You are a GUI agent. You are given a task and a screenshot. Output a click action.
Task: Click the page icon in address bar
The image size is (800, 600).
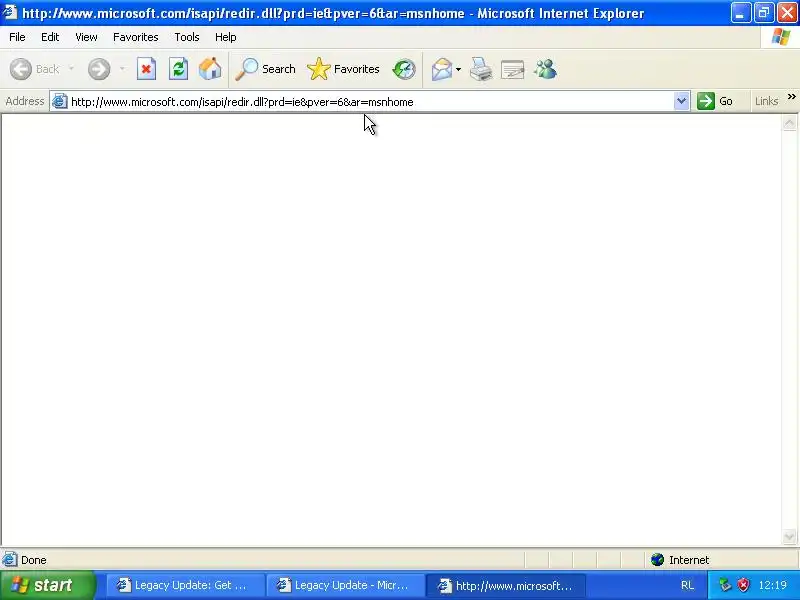pos(60,102)
